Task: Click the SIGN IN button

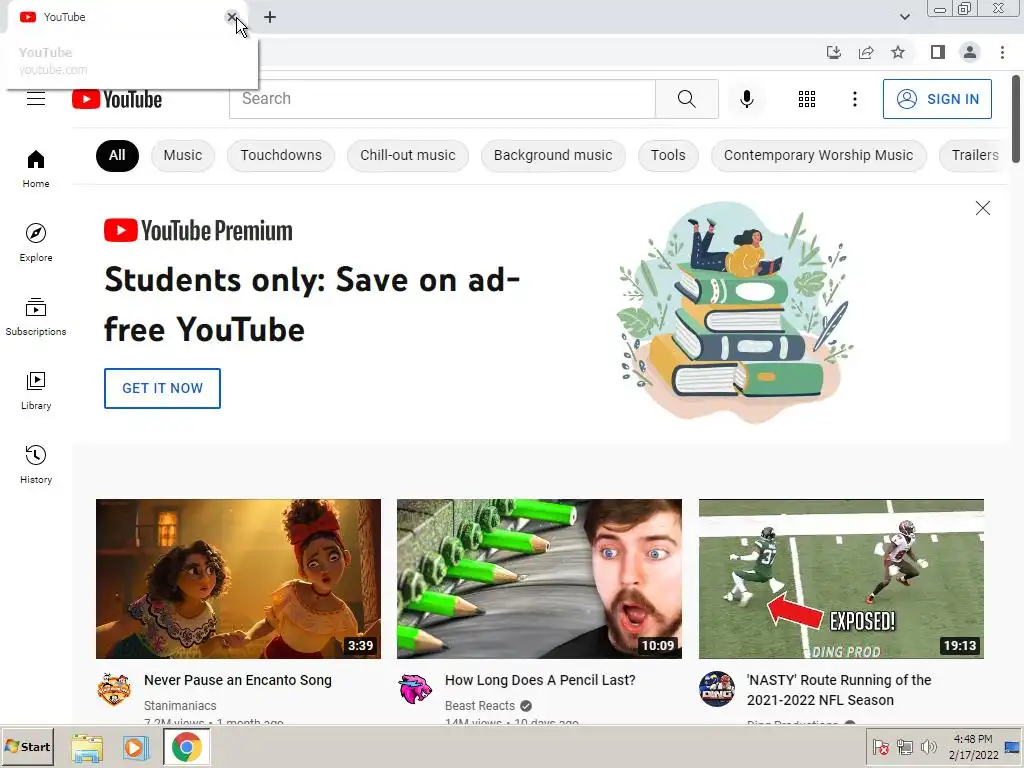Action: 937,99
